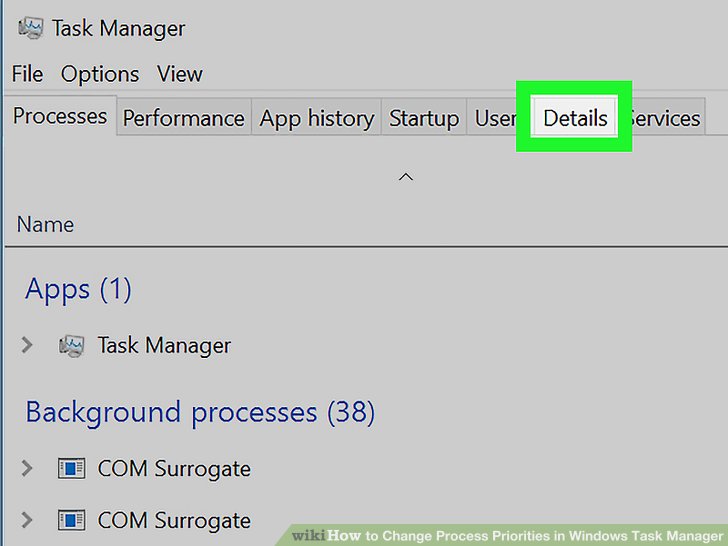The width and height of the screenshot is (728, 546).
Task: Click the sort arrow above the columns
Action: coord(405,177)
